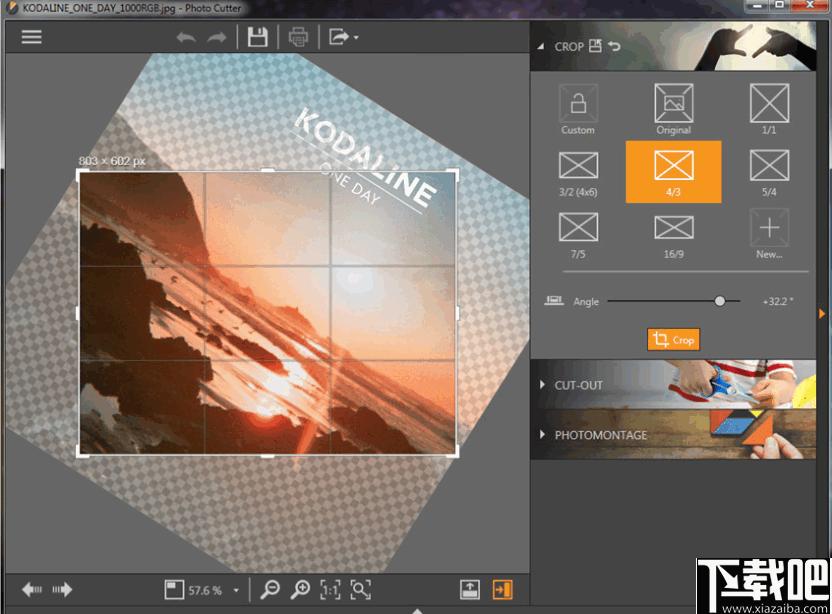Select 1/1 crop ratio
The width and height of the screenshot is (832, 614).
pos(769,109)
